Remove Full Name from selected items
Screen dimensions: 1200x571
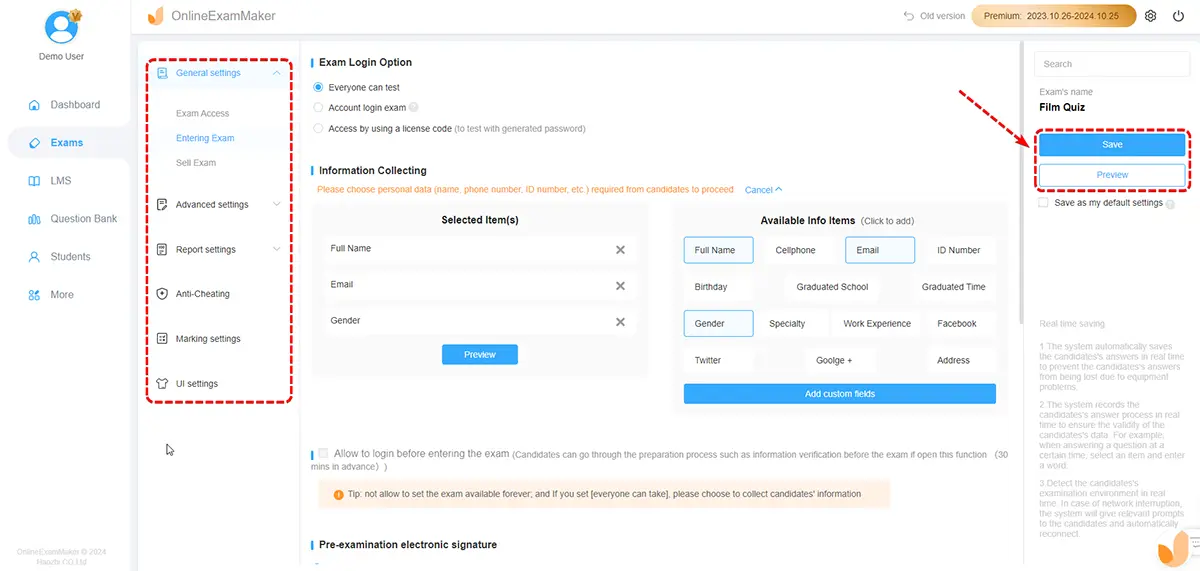click(x=620, y=249)
